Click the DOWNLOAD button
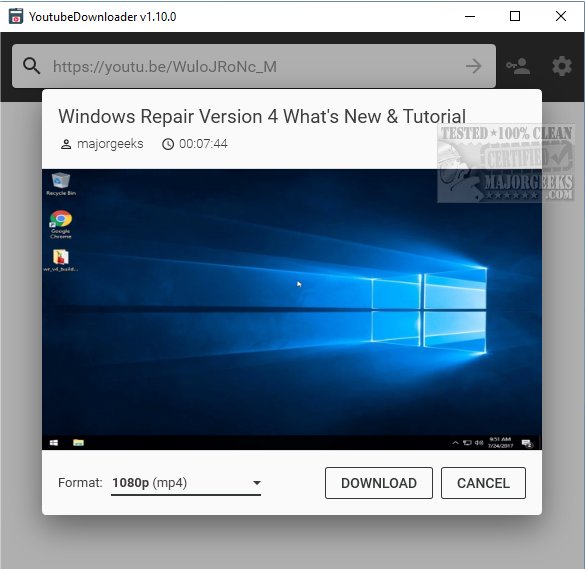Screen dimensions: 585x569 click(379, 483)
